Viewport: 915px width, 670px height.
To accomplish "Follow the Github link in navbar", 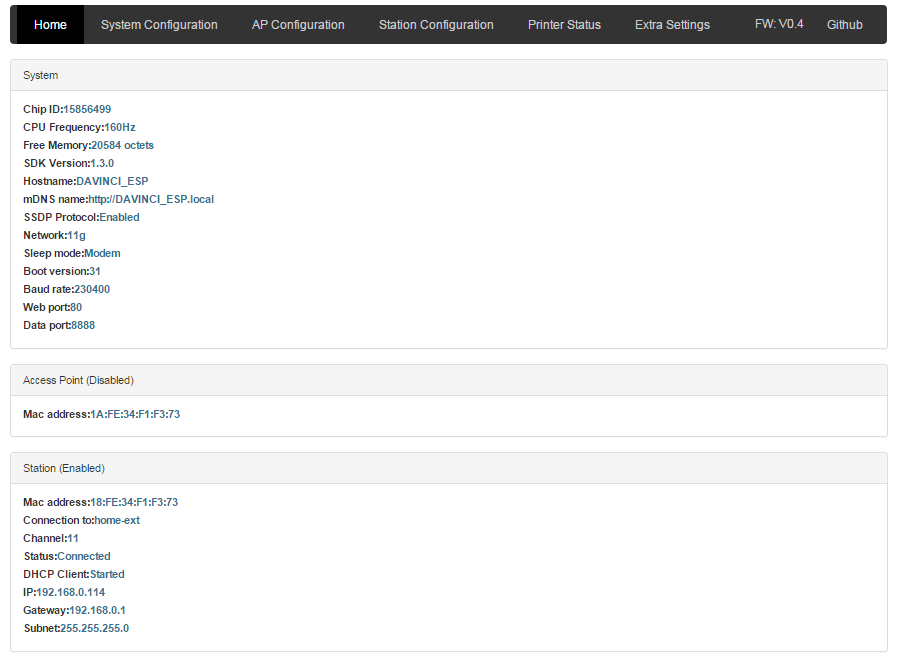I will [x=844, y=24].
